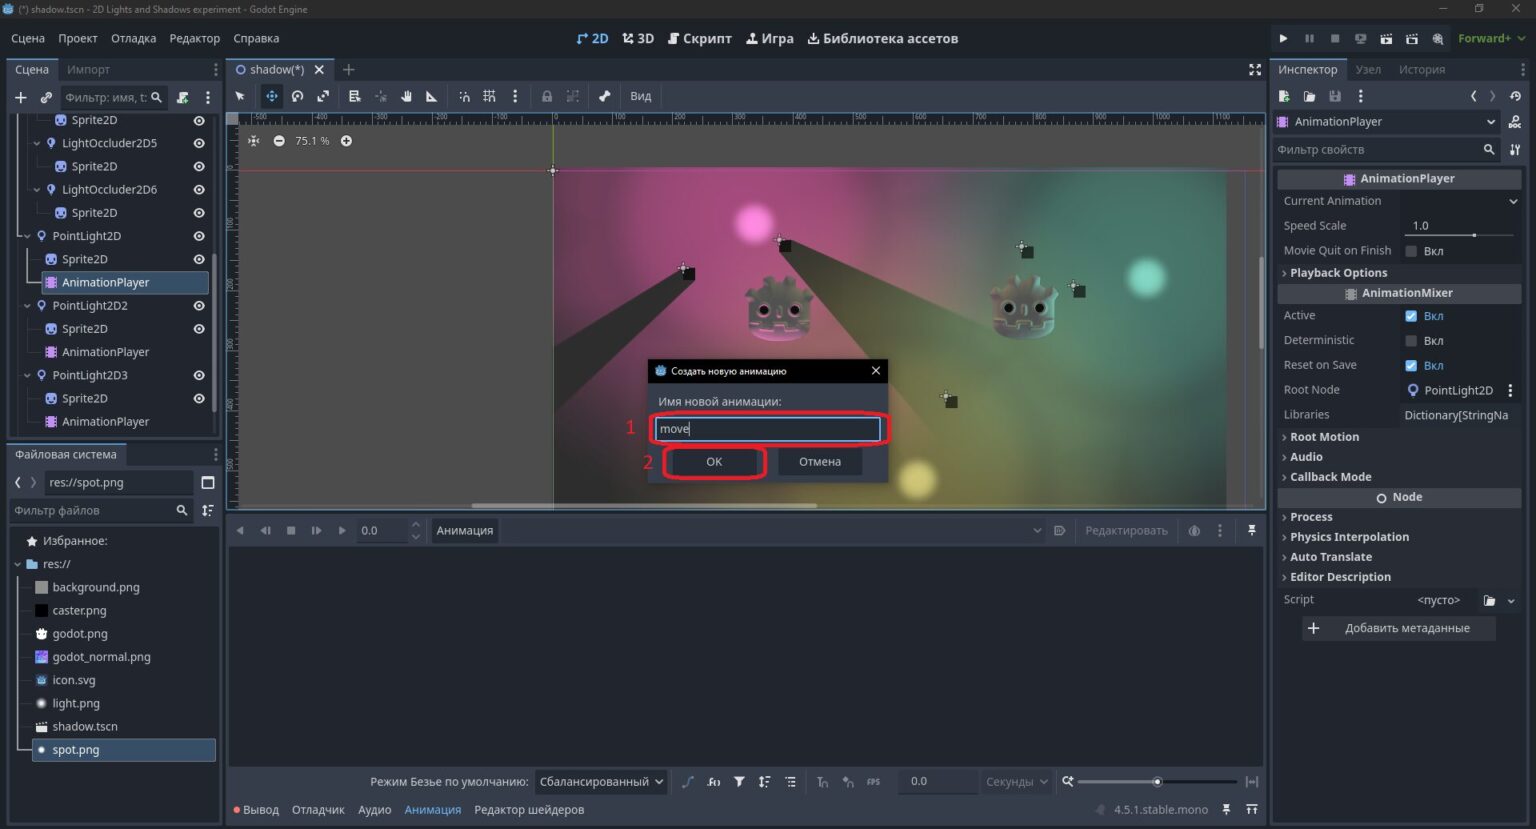The width and height of the screenshot is (1536, 829).
Task: Open Библиотека ассетов
Action: tap(883, 39)
